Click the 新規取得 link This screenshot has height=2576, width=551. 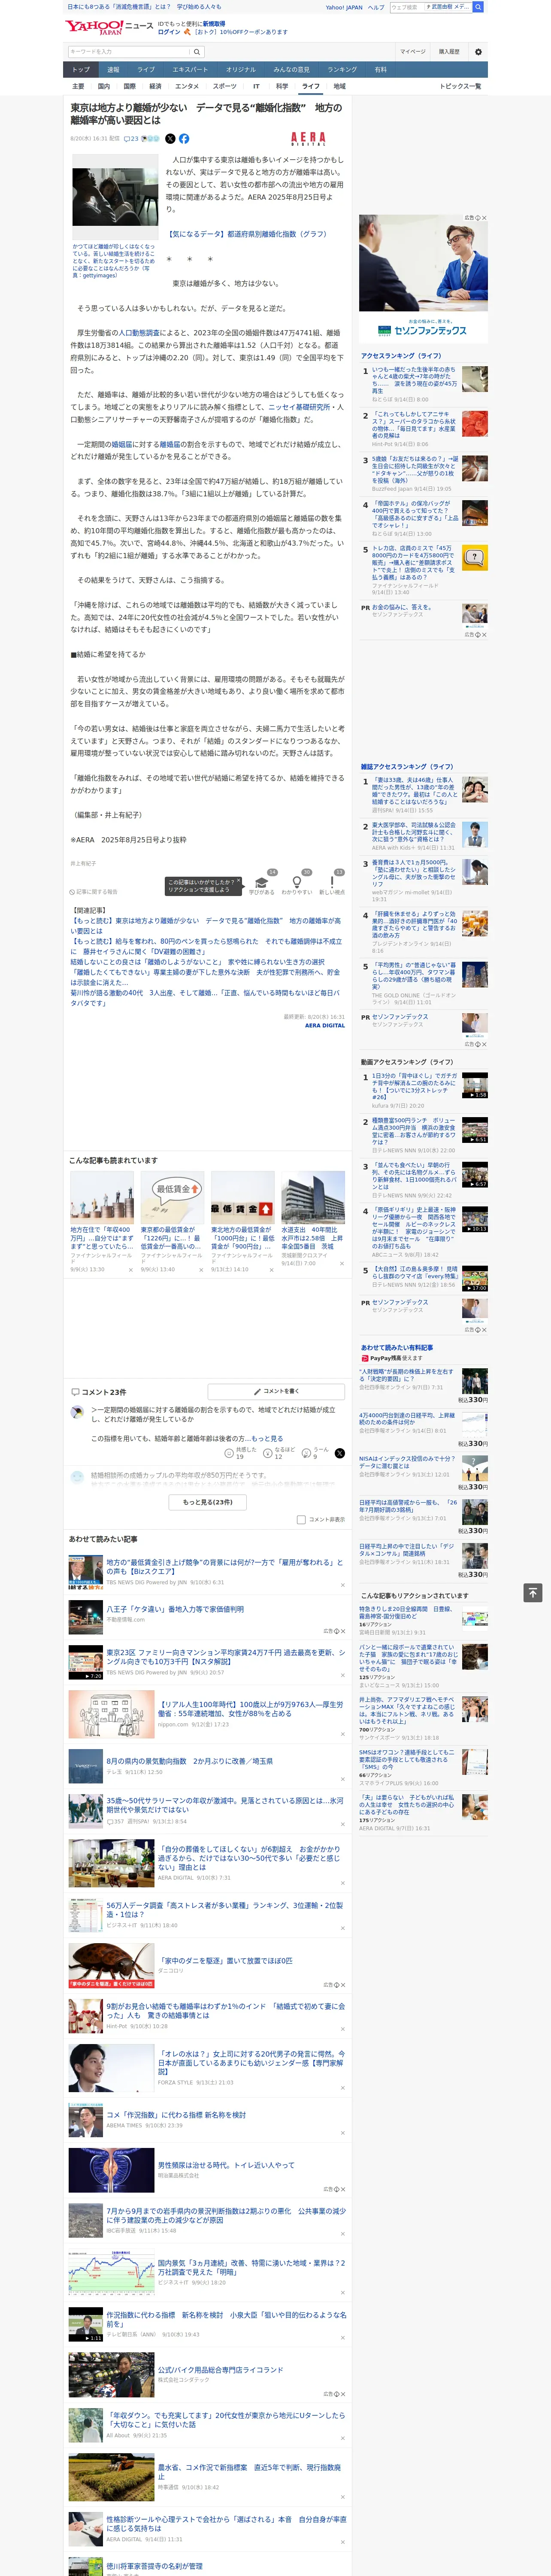(x=214, y=24)
